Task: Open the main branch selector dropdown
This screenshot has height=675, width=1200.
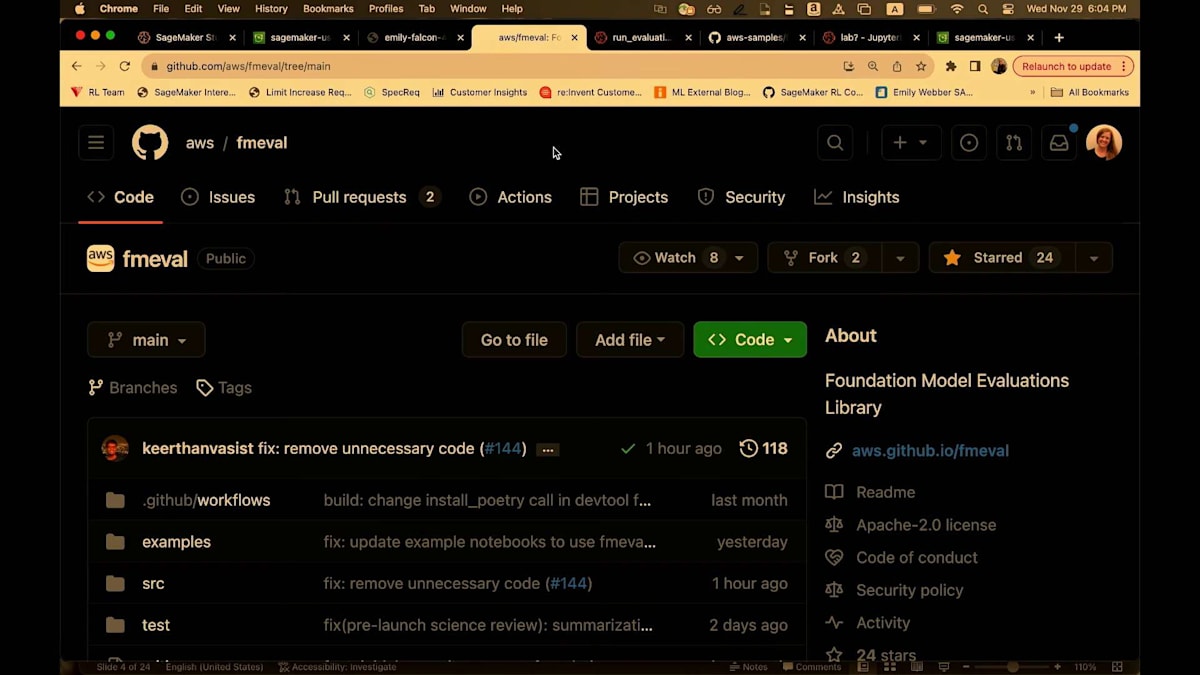Action: tap(146, 340)
